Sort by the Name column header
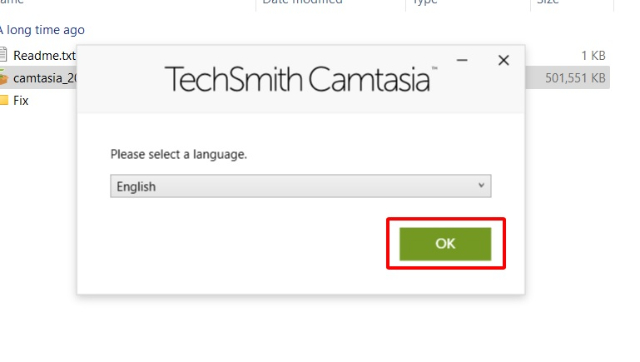640x362 pixels. (12, 2)
